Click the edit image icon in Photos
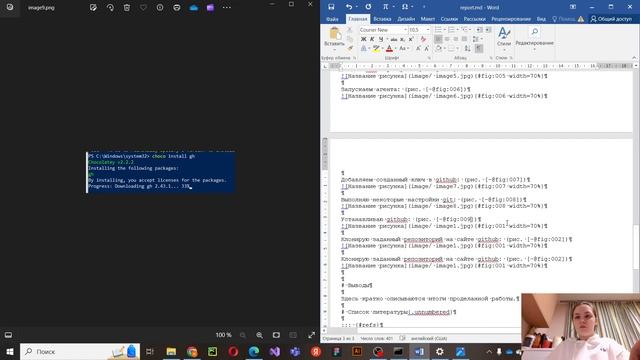640x360 pixels. click(x=93, y=7)
